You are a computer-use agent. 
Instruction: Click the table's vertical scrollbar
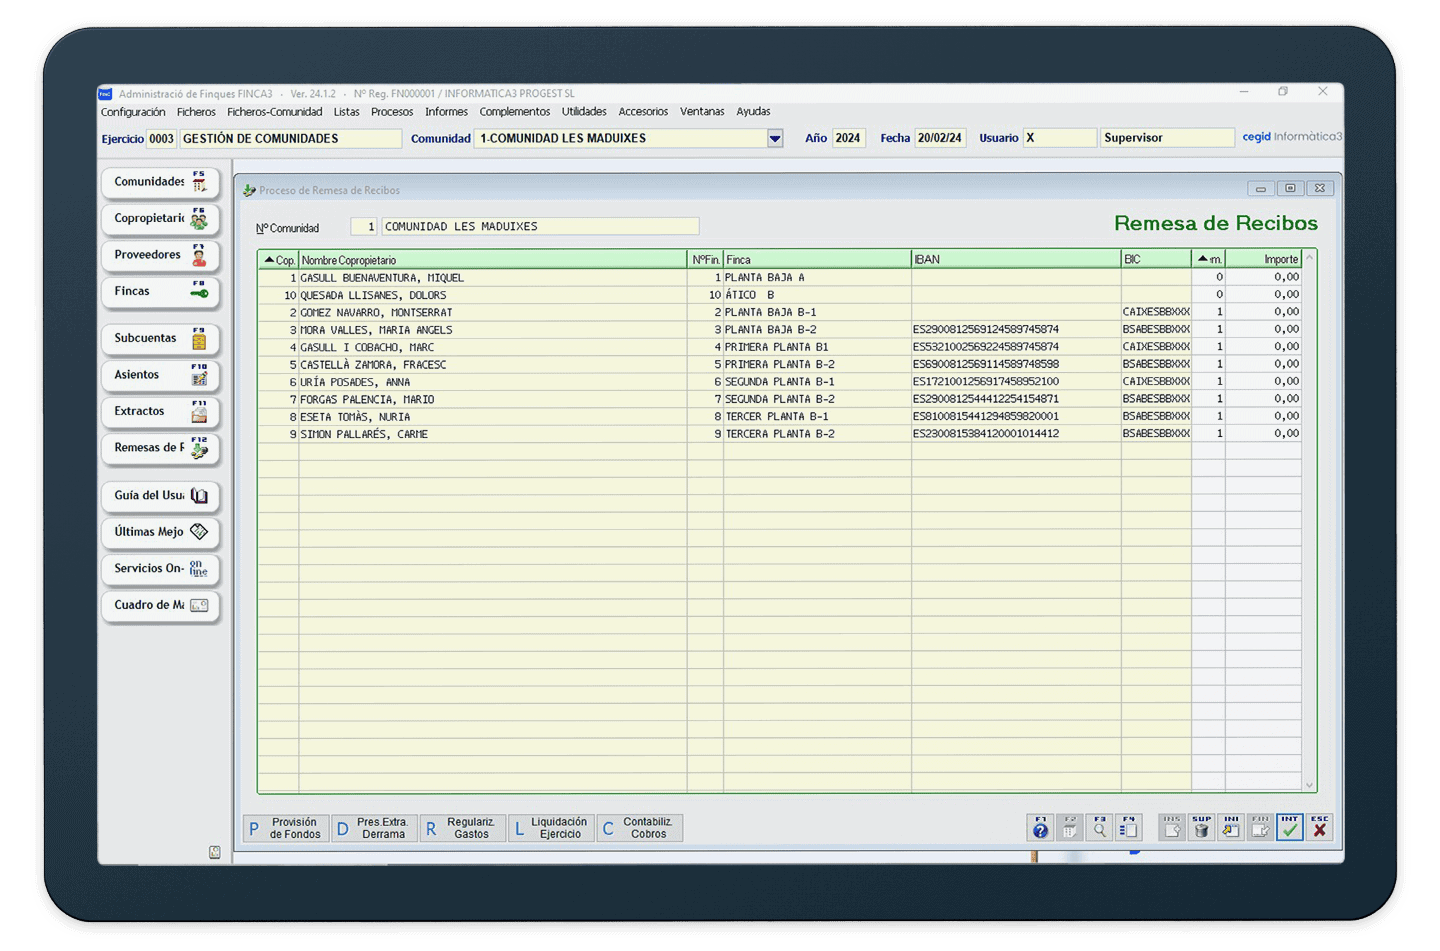click(x=1309, y=520)
